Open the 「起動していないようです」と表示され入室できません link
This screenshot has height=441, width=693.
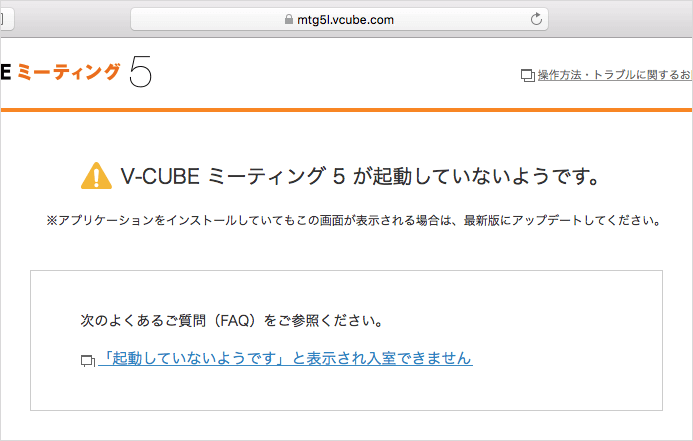click(286, 358)
